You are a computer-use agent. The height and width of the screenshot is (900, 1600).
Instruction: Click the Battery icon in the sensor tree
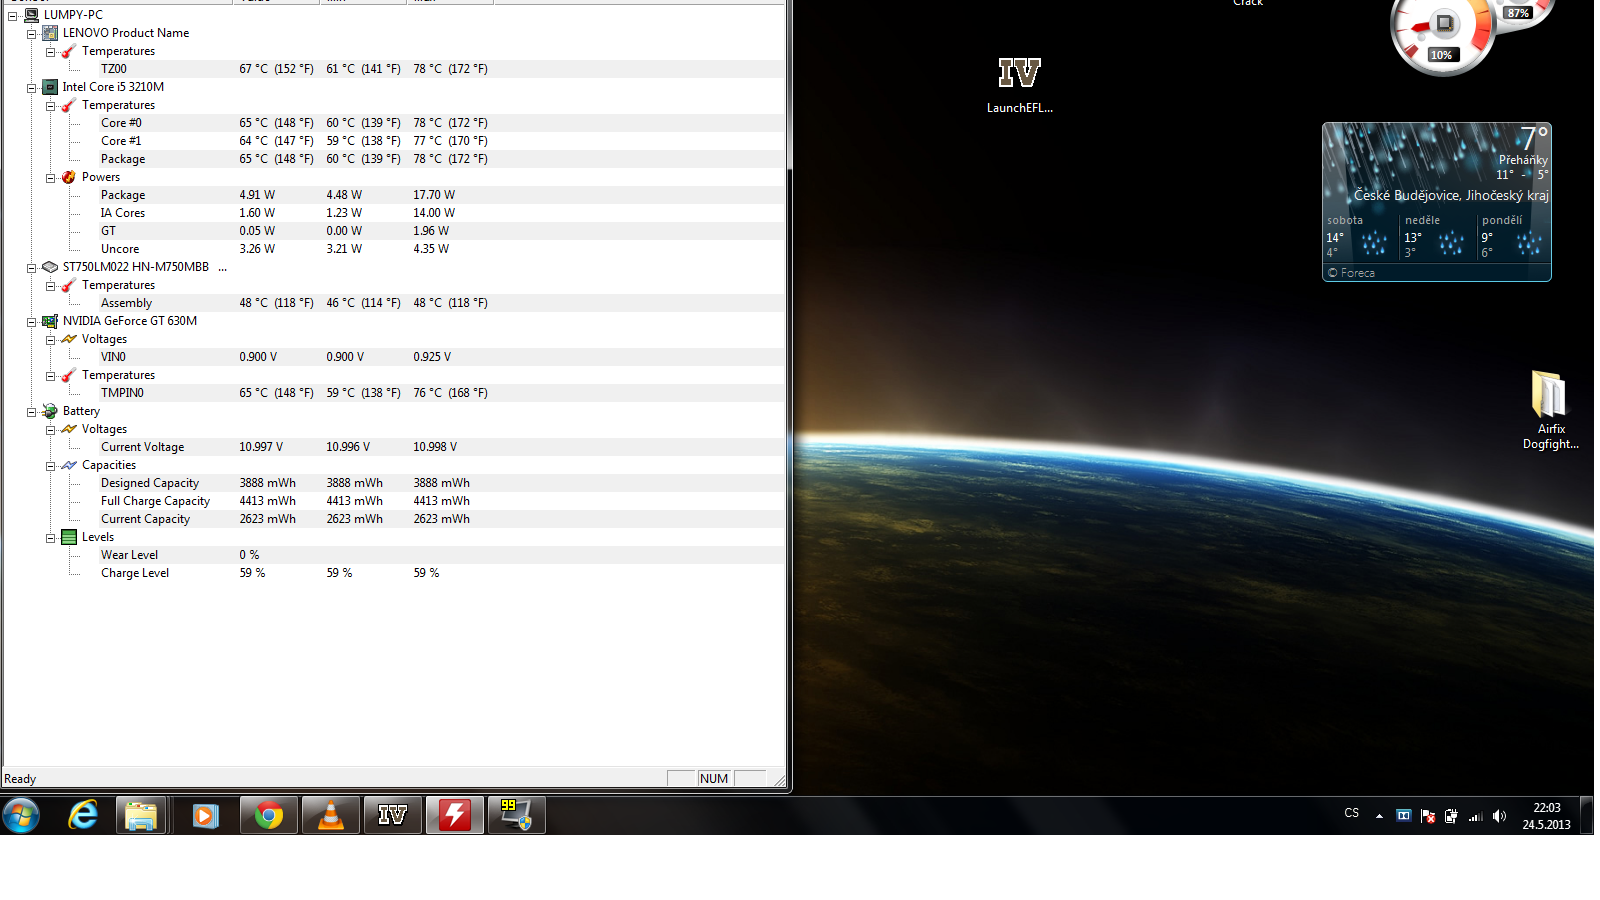50,411
